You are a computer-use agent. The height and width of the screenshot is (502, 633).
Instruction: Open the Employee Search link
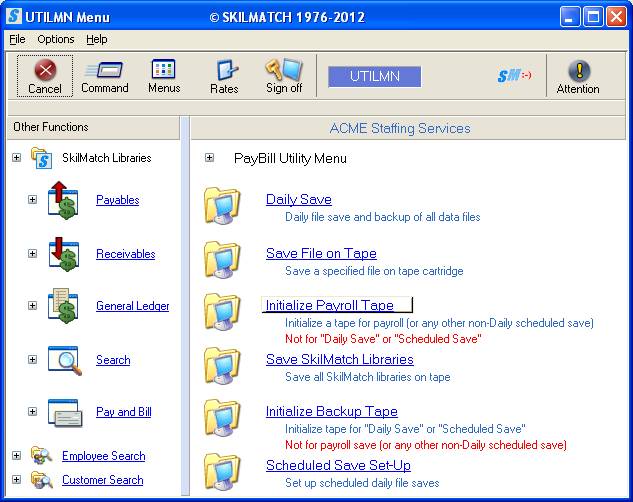103,456
